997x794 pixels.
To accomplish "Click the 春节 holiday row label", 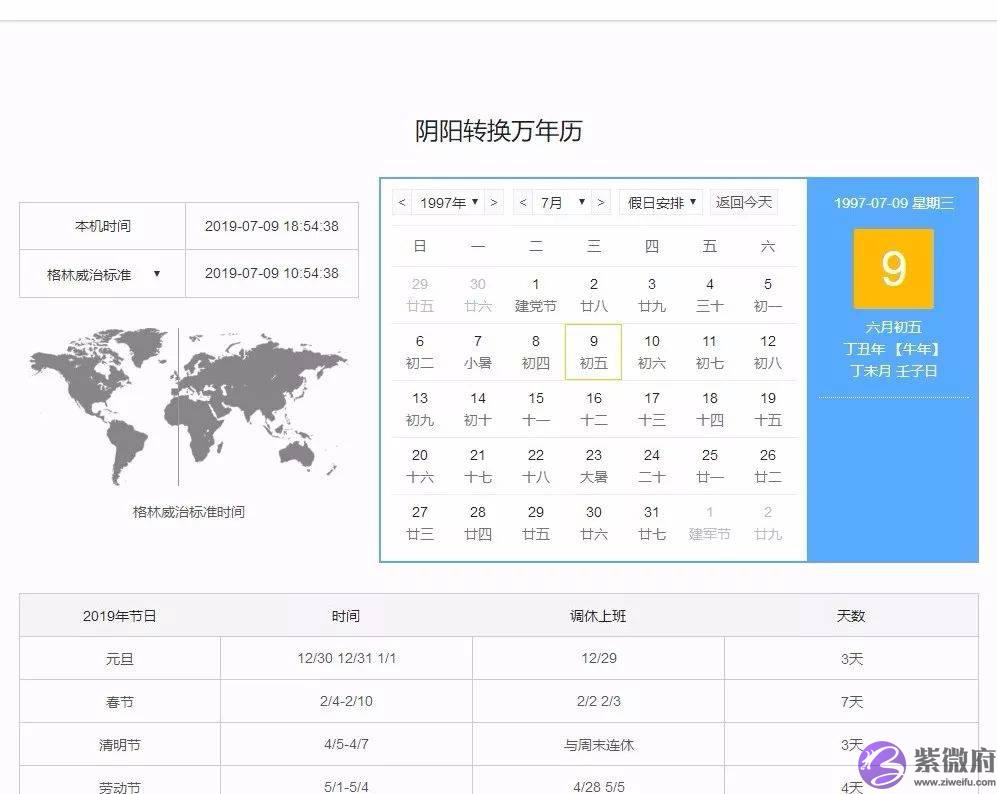I will tap(120, 702).
